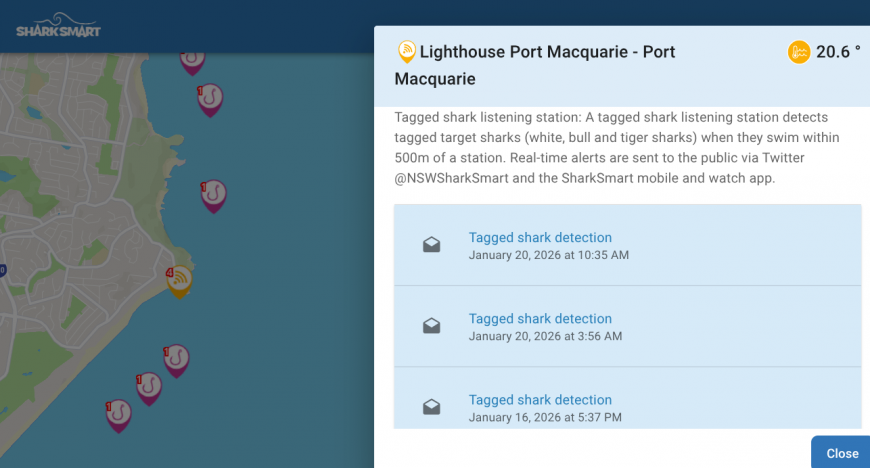Click the southernmost pink hook marker
The width and height of the screenshot is (870, 468).
point(119,414)
